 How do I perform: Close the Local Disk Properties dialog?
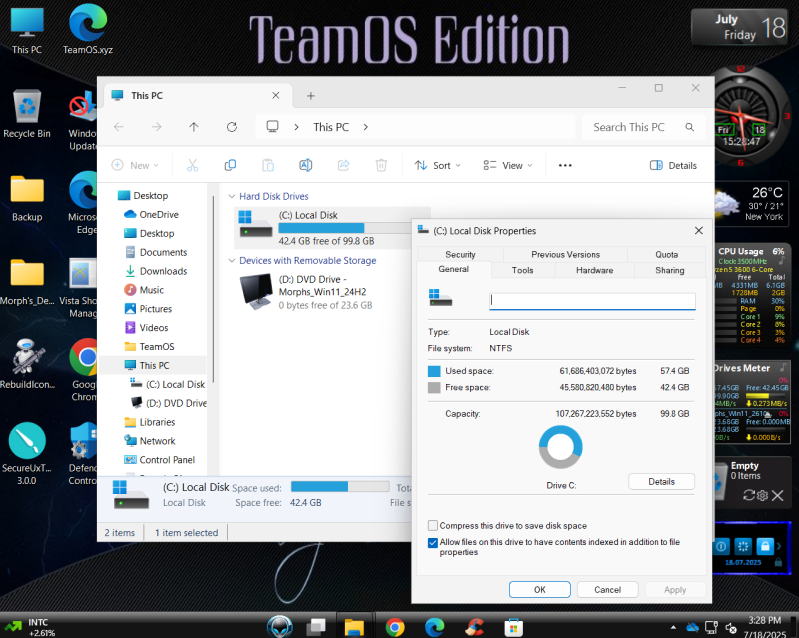coord(699,231)
